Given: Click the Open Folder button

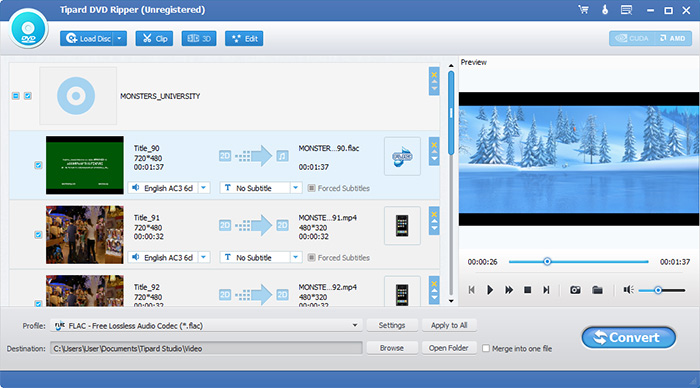Looking at the screenshot, I should [x=449, y=348].
